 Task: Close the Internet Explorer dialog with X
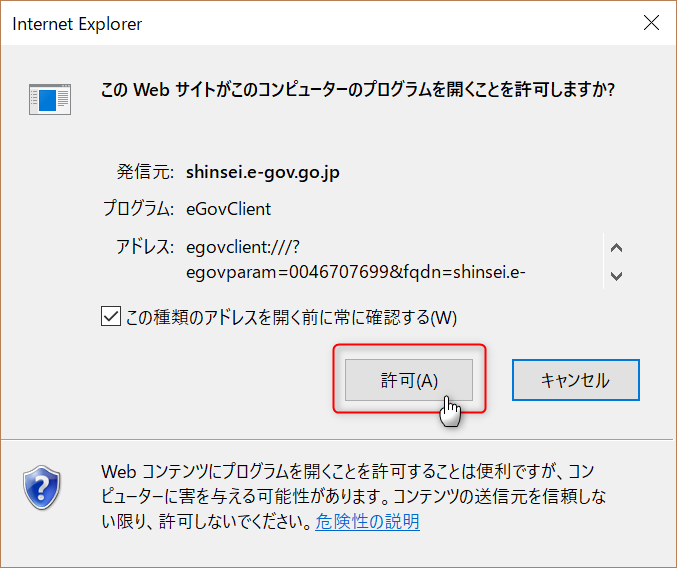pos(650,23)
